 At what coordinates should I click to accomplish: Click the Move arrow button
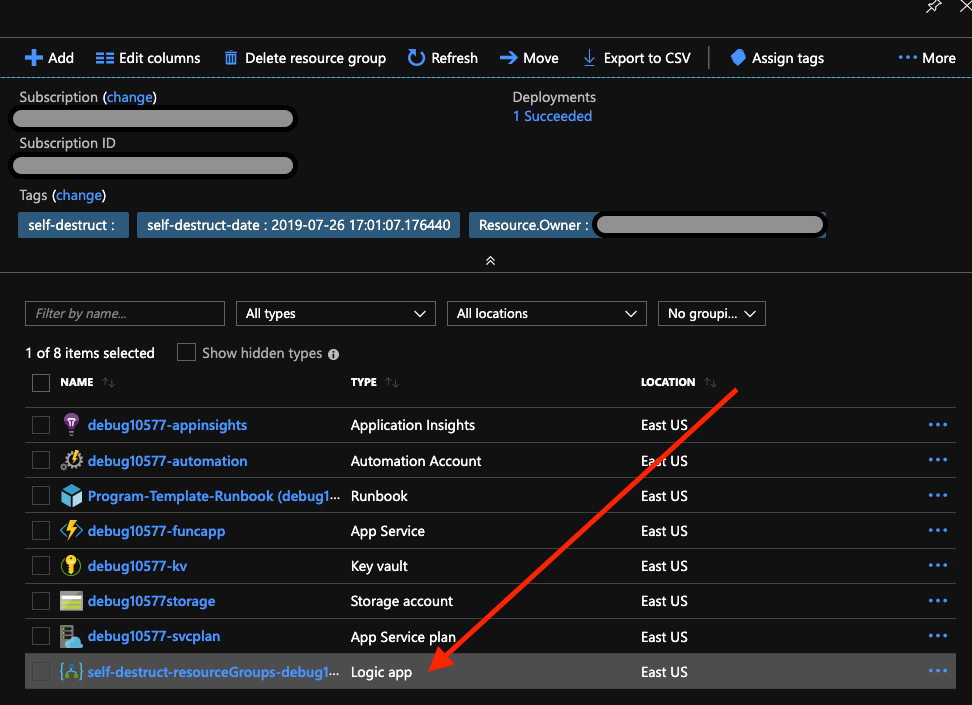529,58
